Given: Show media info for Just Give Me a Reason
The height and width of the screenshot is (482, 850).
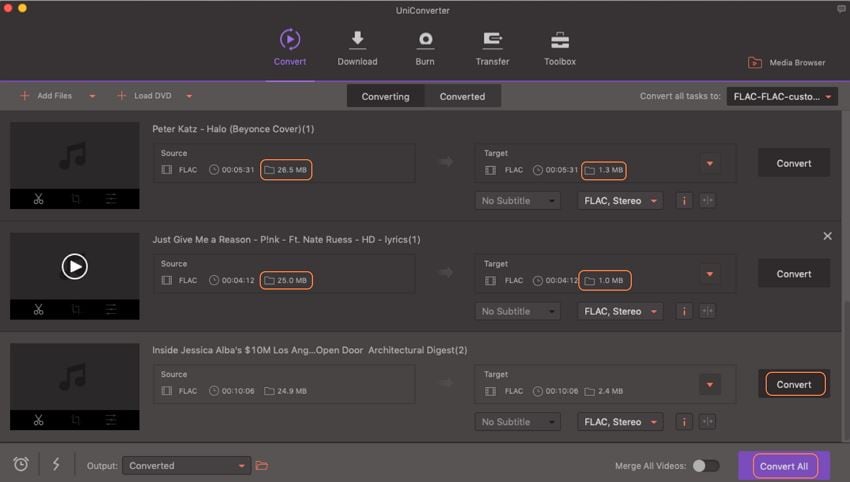Looking at the screenshot, I should point(684,311).
